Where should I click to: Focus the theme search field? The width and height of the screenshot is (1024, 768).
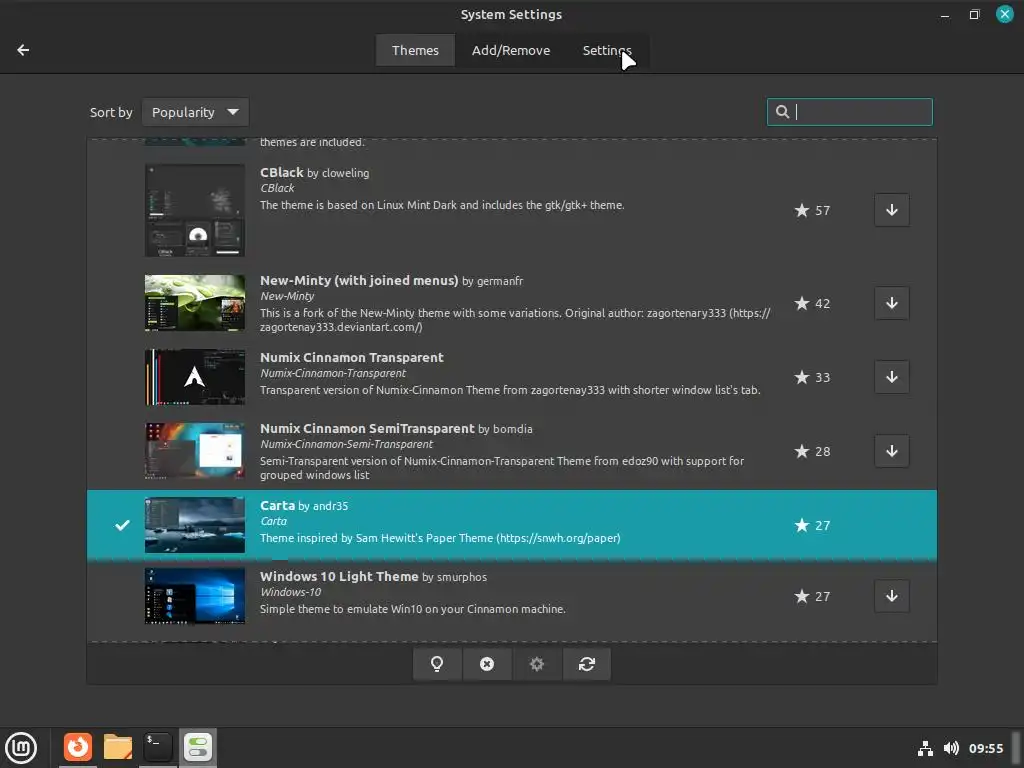849,112
